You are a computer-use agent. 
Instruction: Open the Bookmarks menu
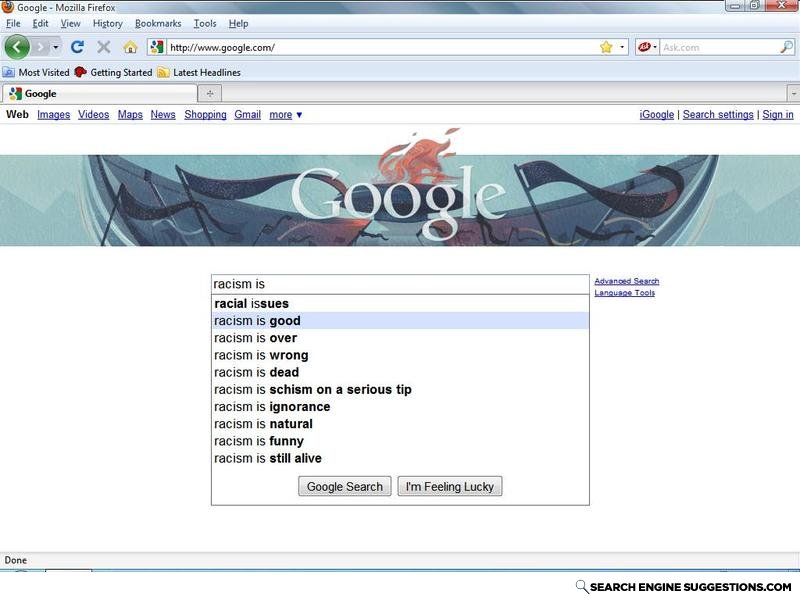[x=158, y=23]
